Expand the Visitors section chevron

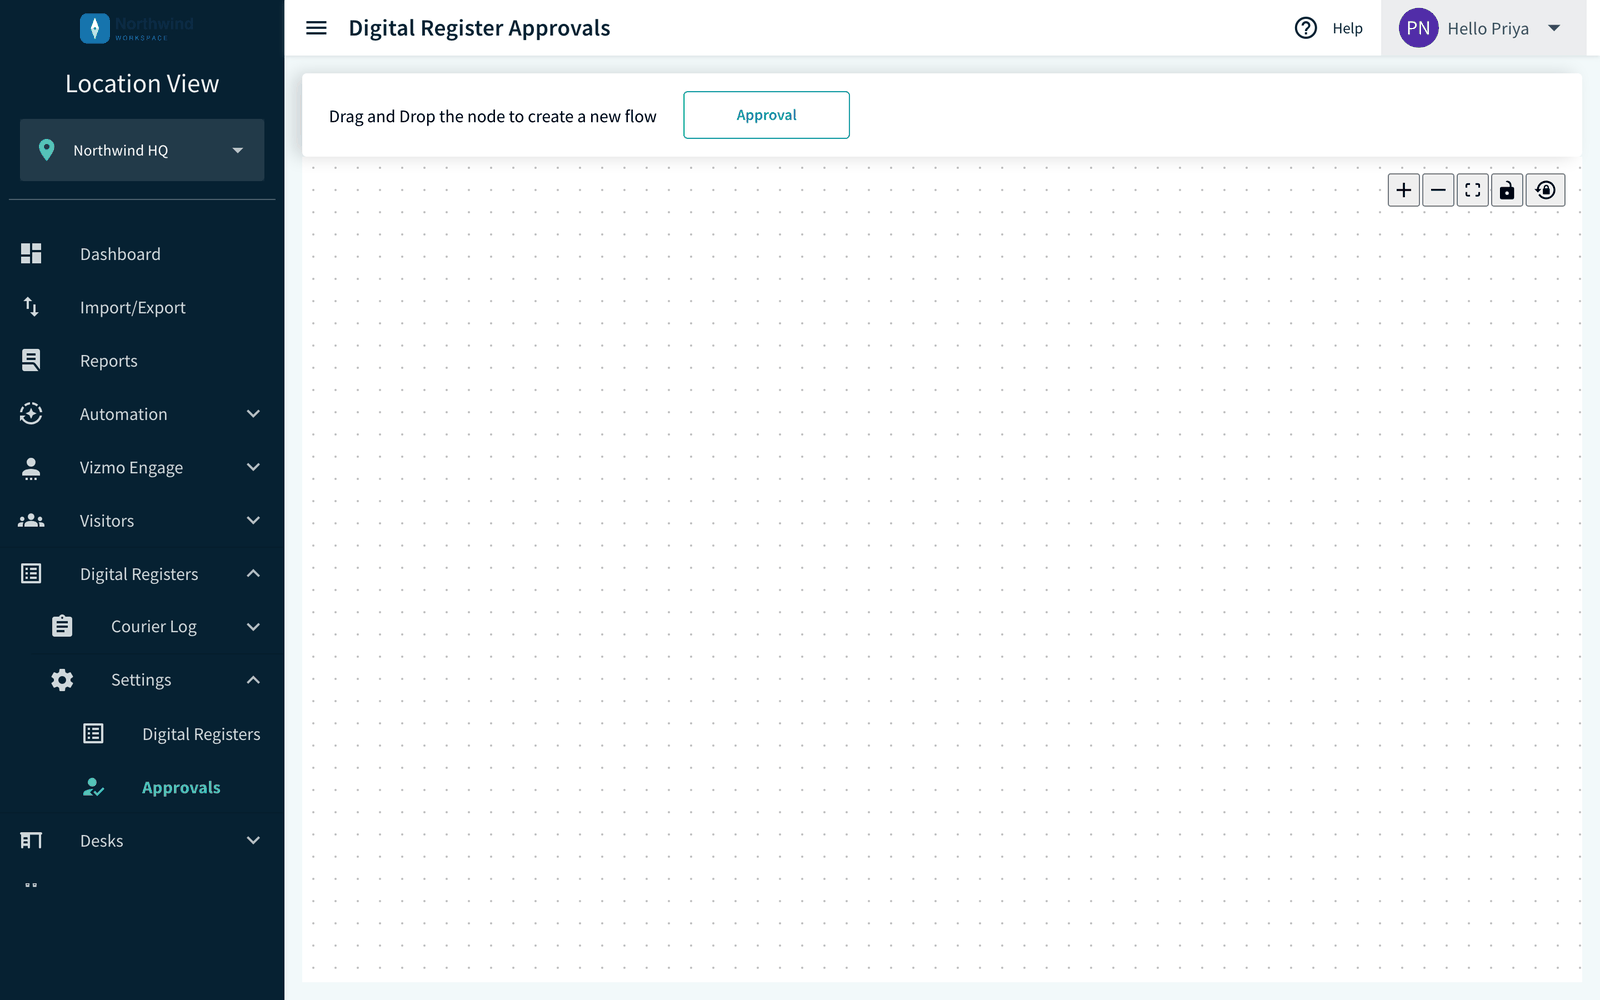(x=253, y=520)
